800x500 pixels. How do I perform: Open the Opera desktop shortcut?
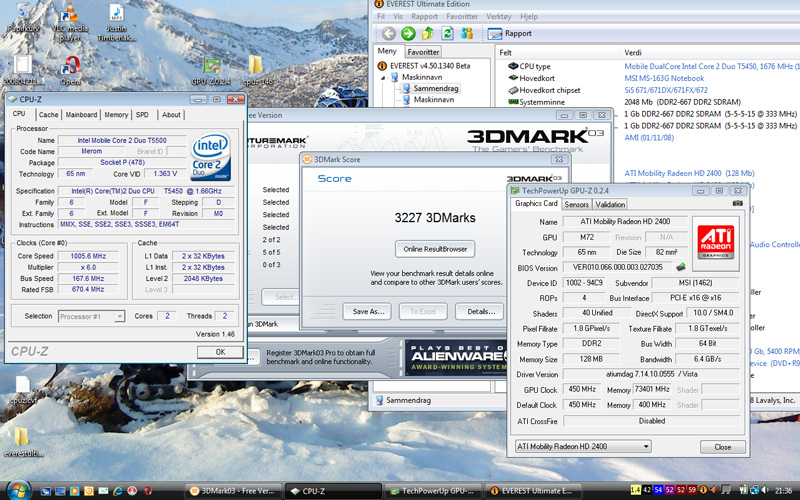coord(70,70)
